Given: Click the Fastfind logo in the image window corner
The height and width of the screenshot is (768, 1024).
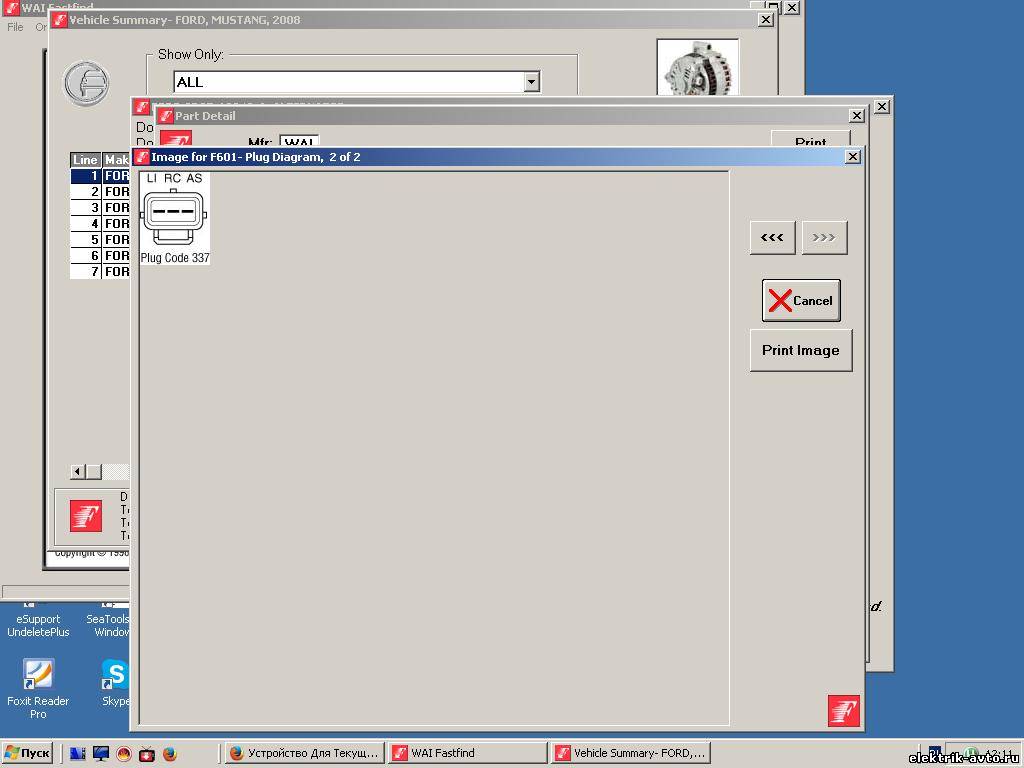Looking at the screenshot, I should [x=844, y=711].
